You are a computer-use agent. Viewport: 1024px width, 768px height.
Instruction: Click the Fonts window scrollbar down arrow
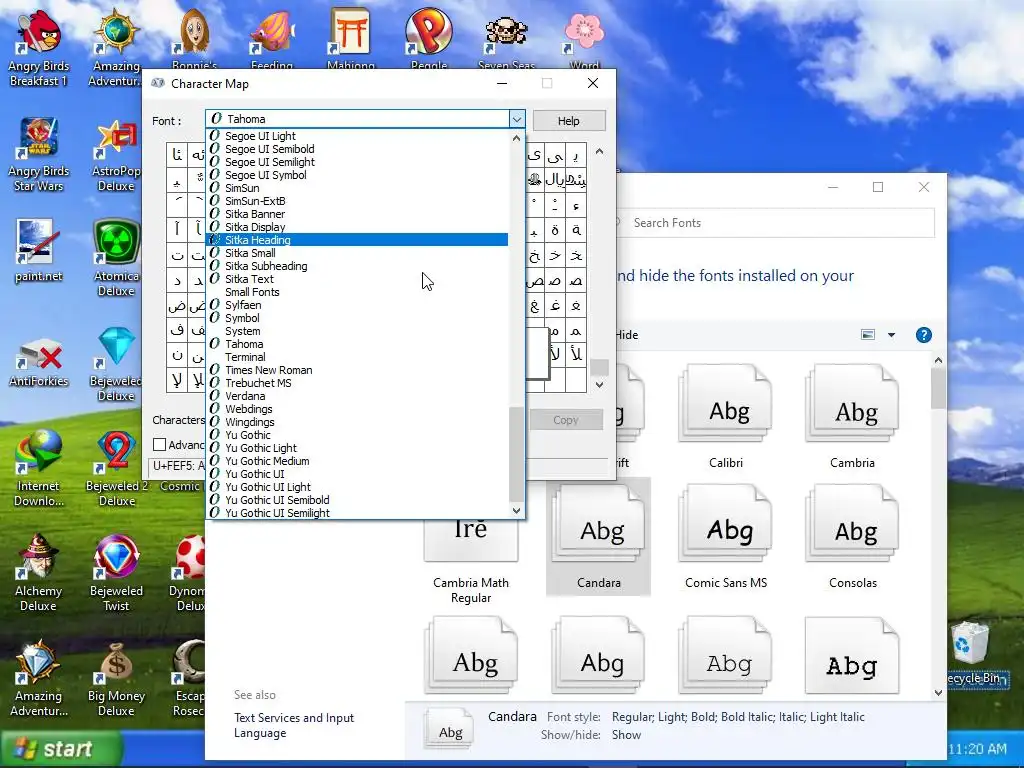point(938,693)
